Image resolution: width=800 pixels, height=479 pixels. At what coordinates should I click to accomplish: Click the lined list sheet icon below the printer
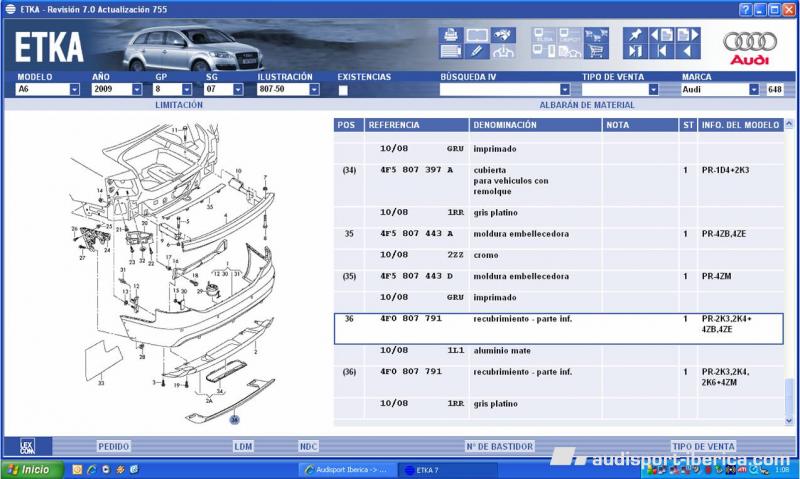coord(451,51)
